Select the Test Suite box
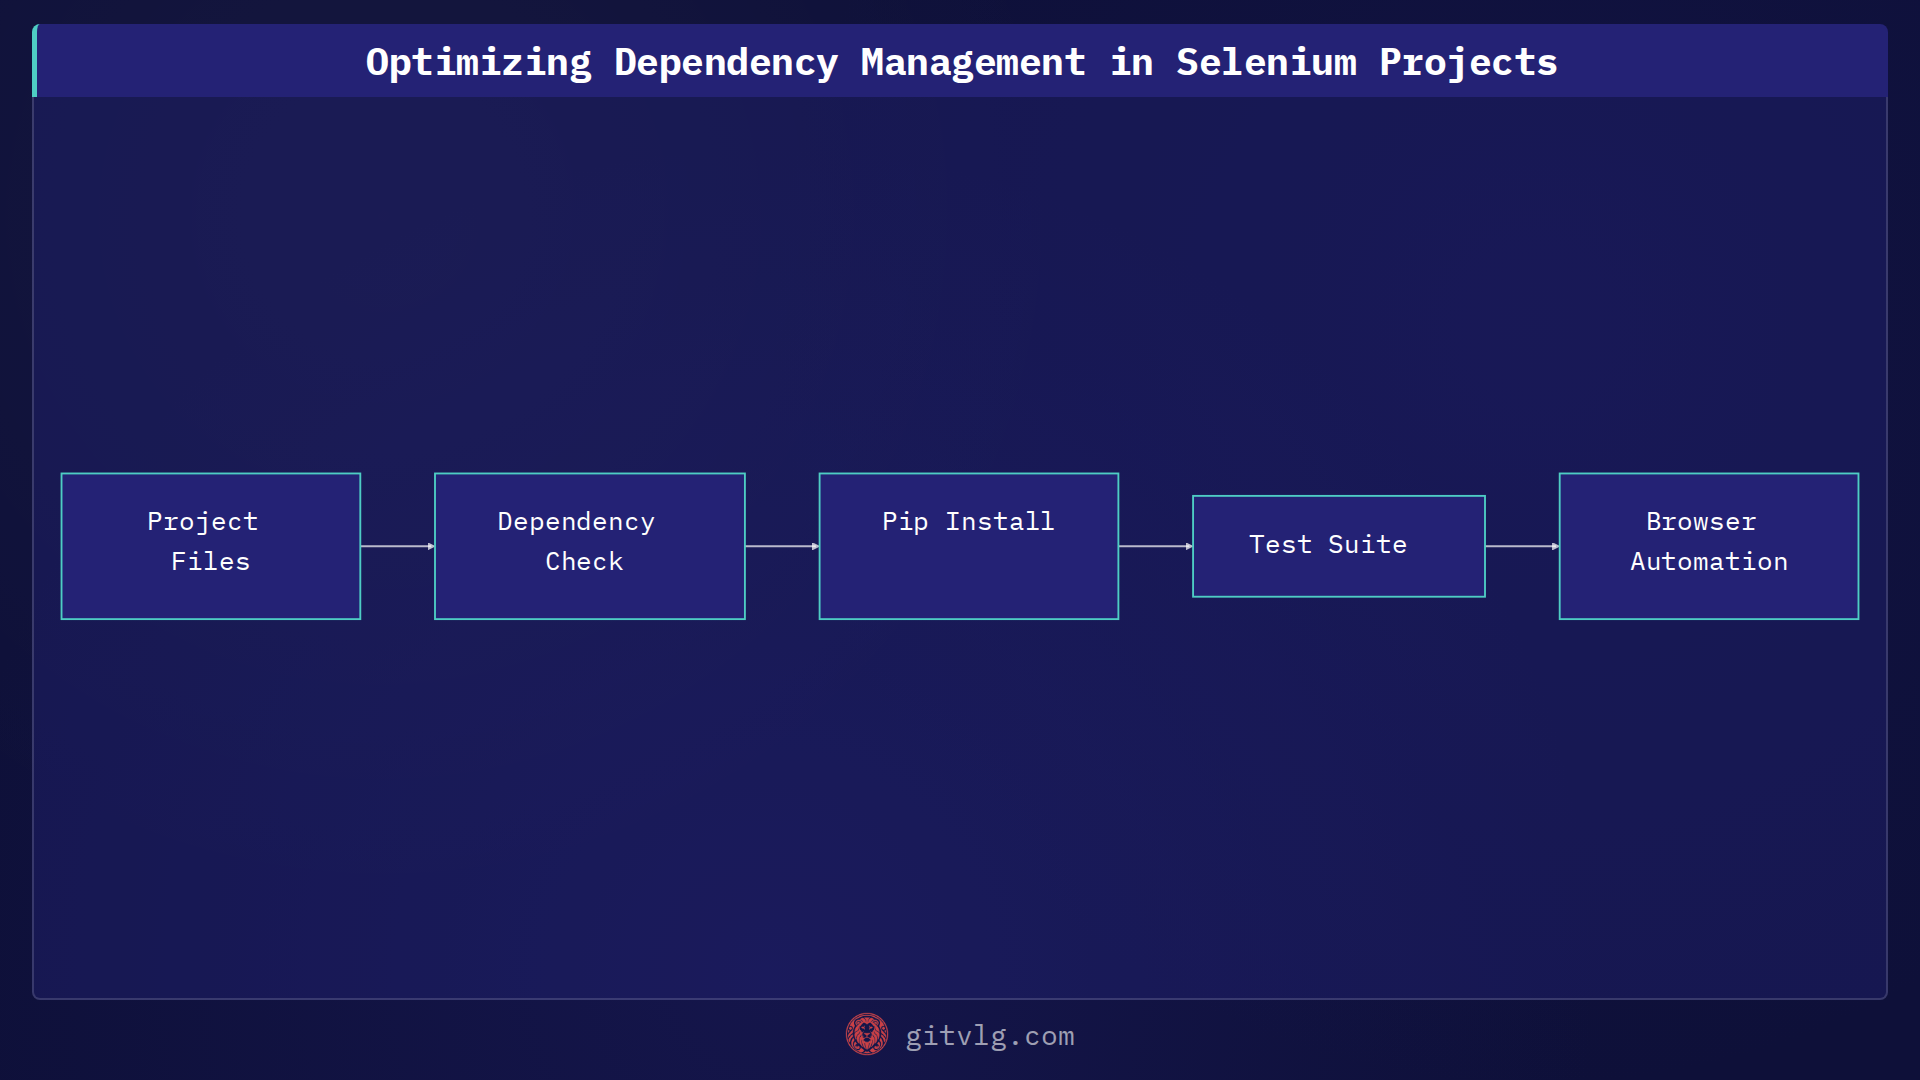The width and height of the screenshot is (1920, 1080). tap(1339, 546)
